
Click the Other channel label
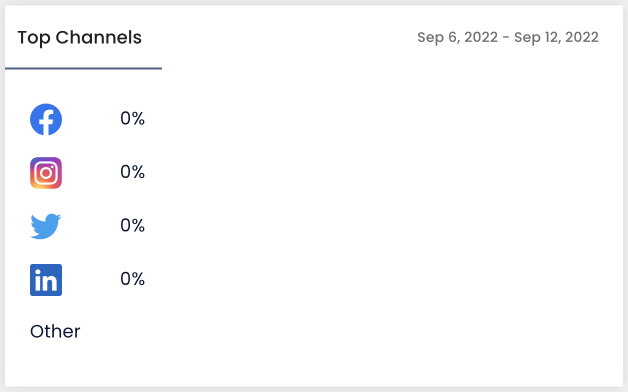pos(55,332)
